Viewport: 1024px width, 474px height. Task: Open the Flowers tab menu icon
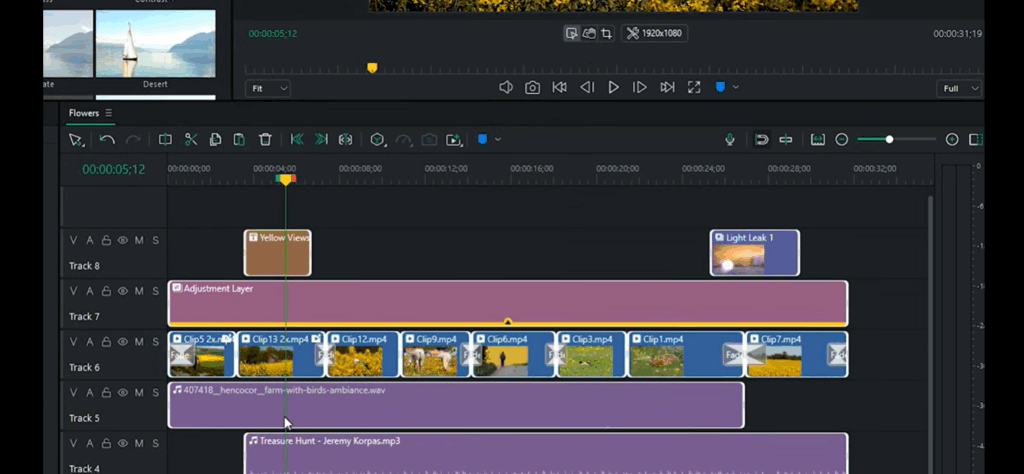[108, 113]
